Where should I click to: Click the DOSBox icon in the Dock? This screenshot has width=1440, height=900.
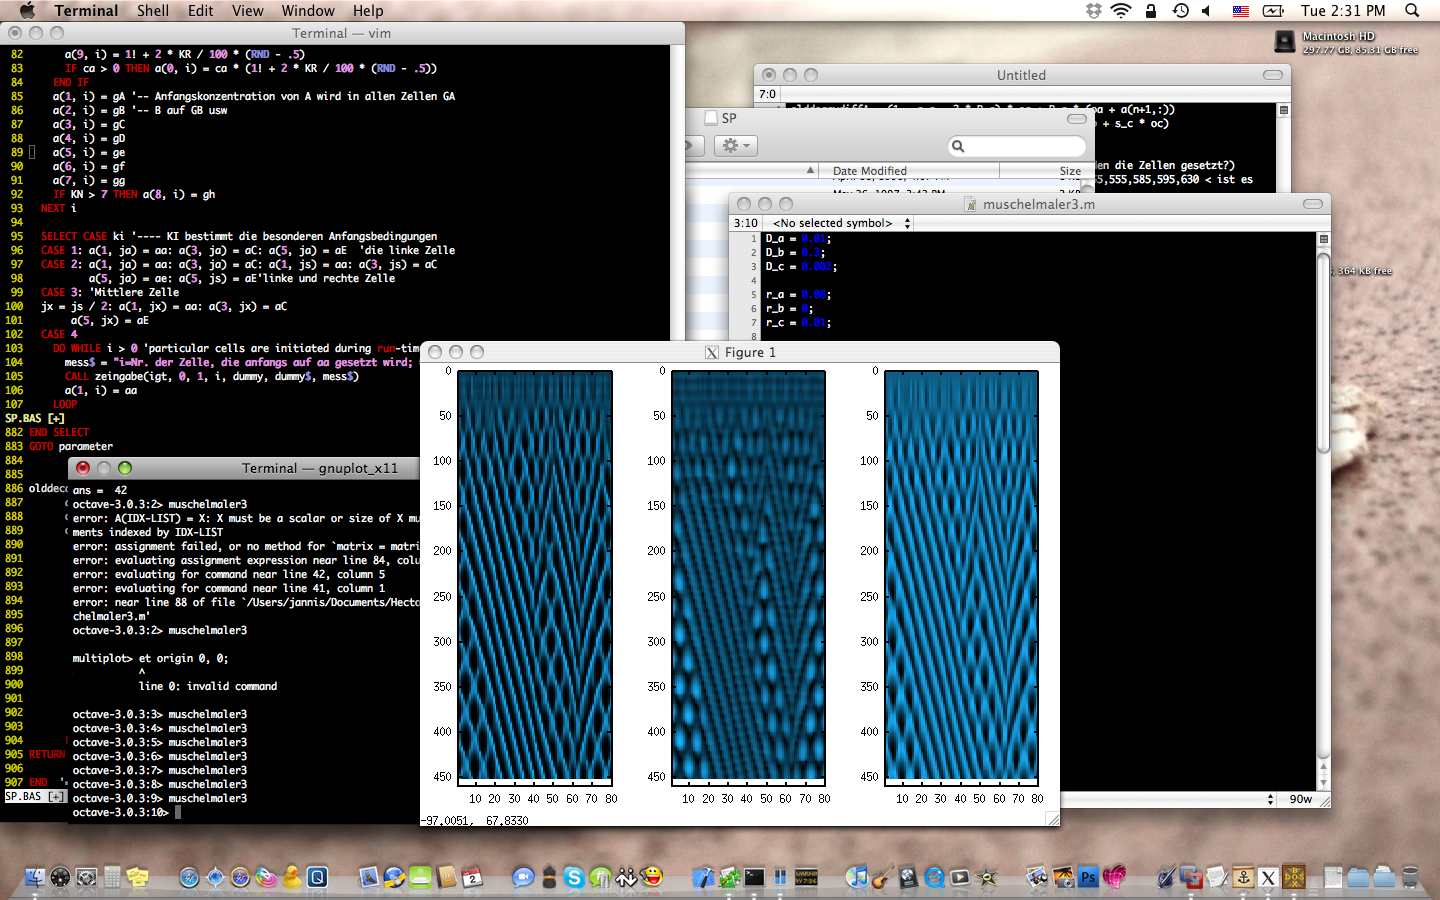pos(1294,878)
